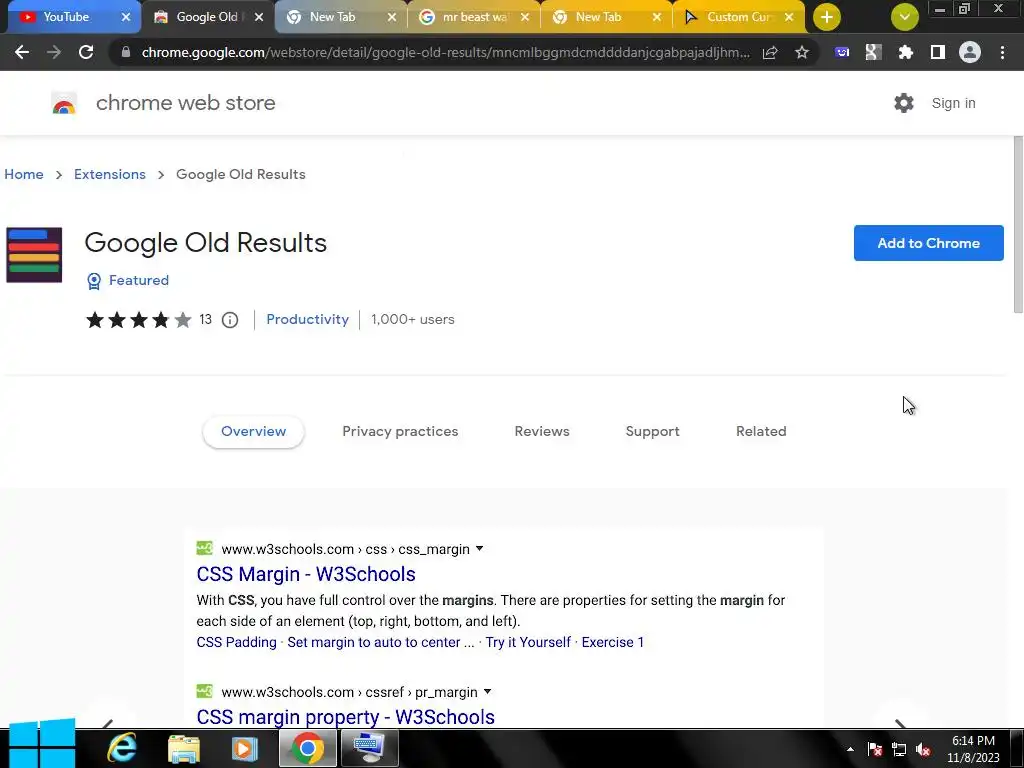Open the Chrome side panel icon

(x=938, y=52)
